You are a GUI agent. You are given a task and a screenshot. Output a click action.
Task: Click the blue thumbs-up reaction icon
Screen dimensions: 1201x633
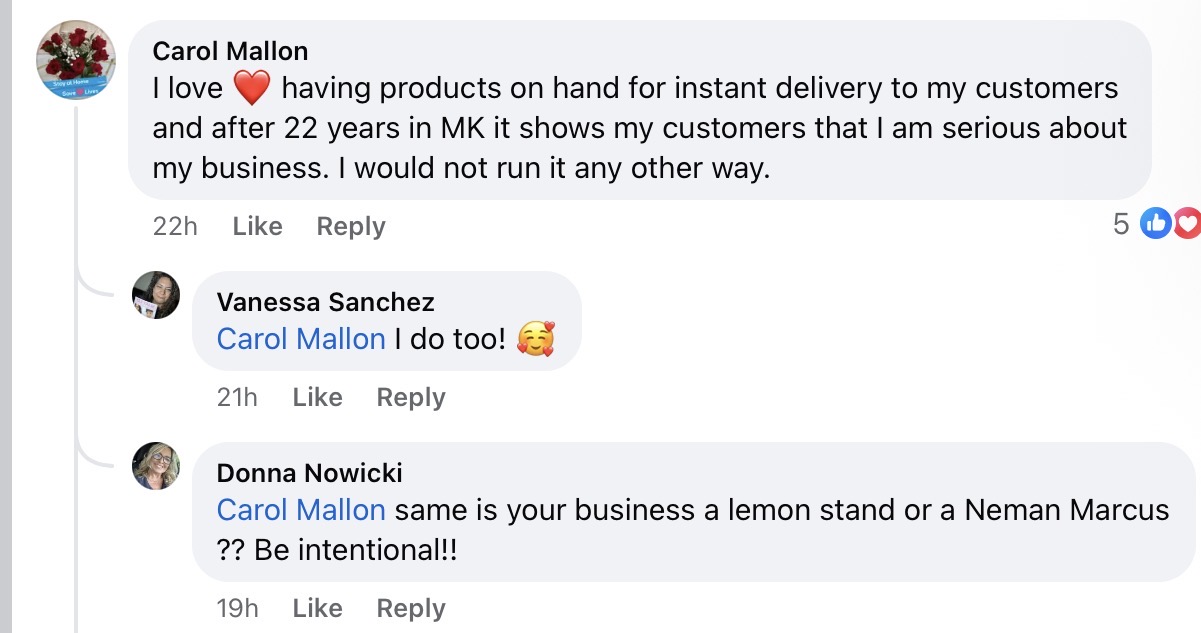1155,224
